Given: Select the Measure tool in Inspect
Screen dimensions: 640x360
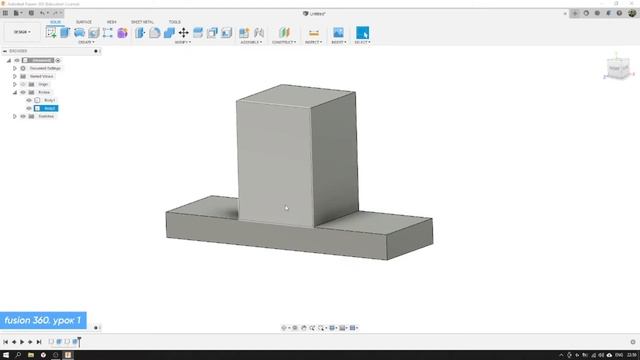Looking at the screenshot, I should tap(313, 33).
